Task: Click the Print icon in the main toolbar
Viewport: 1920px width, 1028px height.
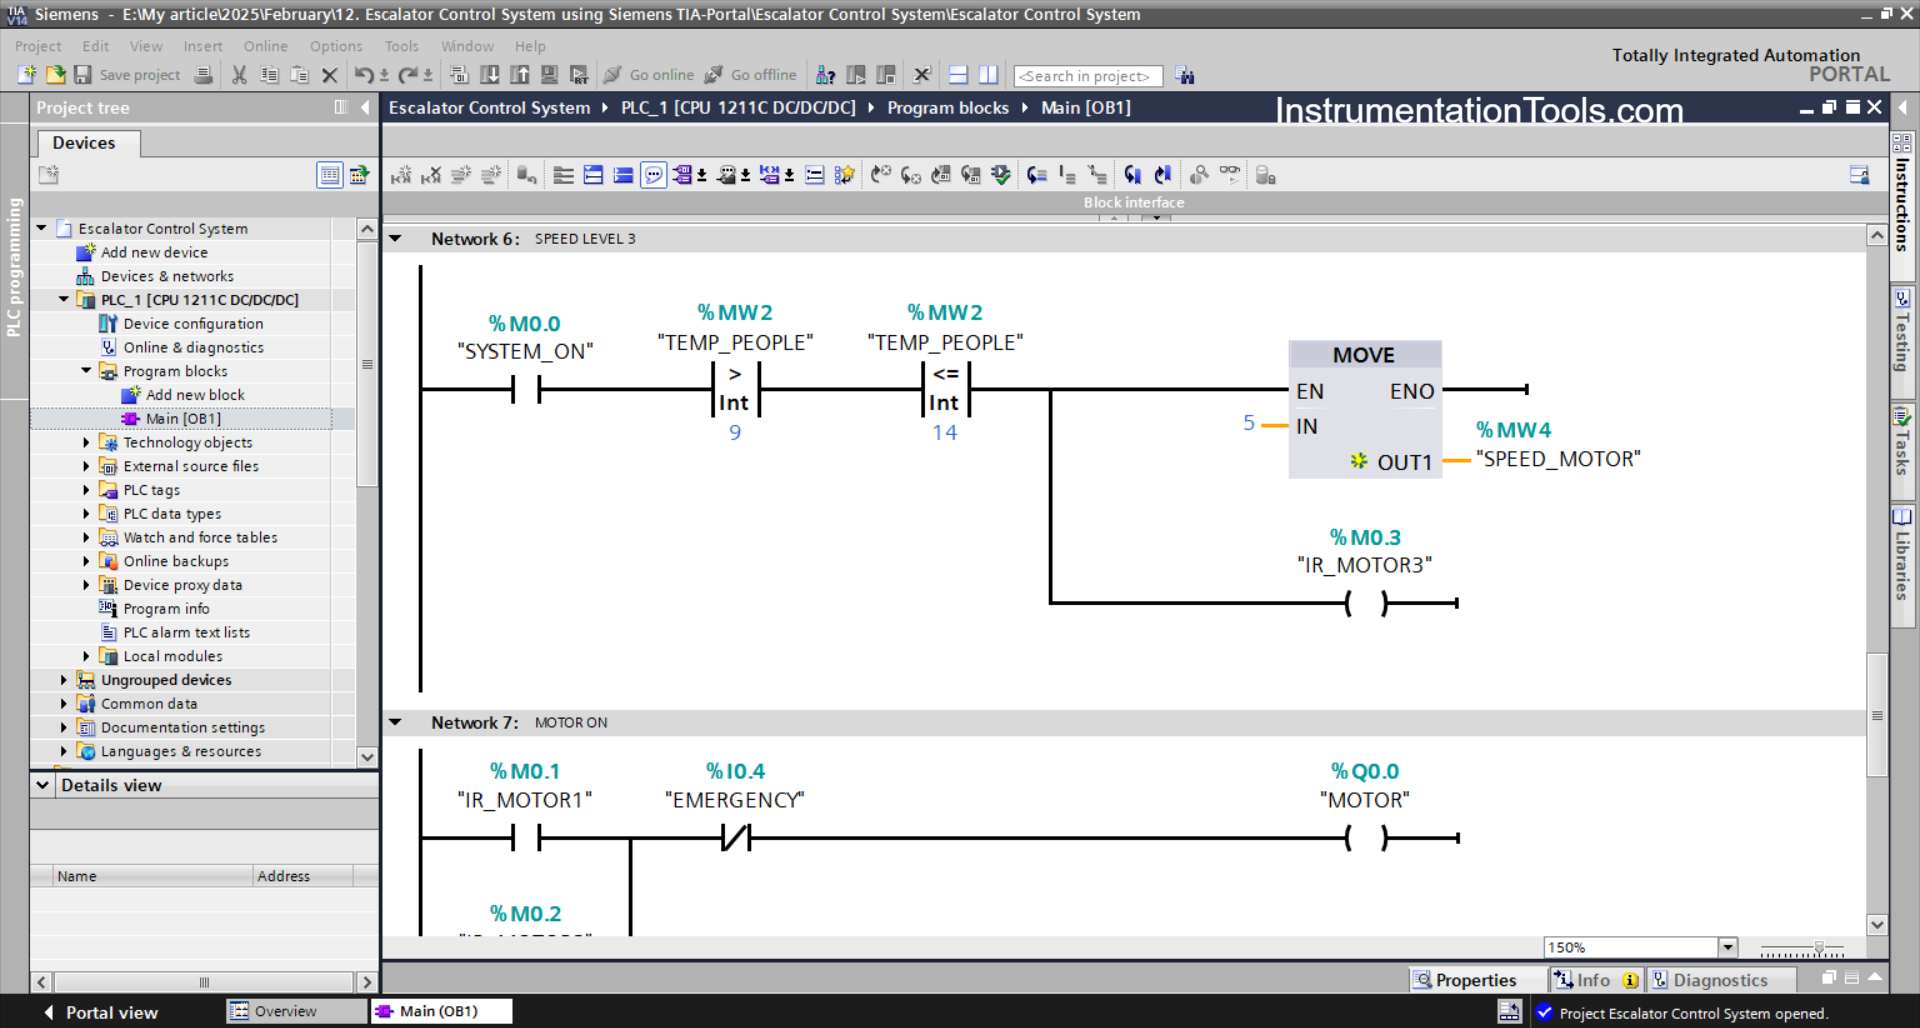Action: coord(203,75)
